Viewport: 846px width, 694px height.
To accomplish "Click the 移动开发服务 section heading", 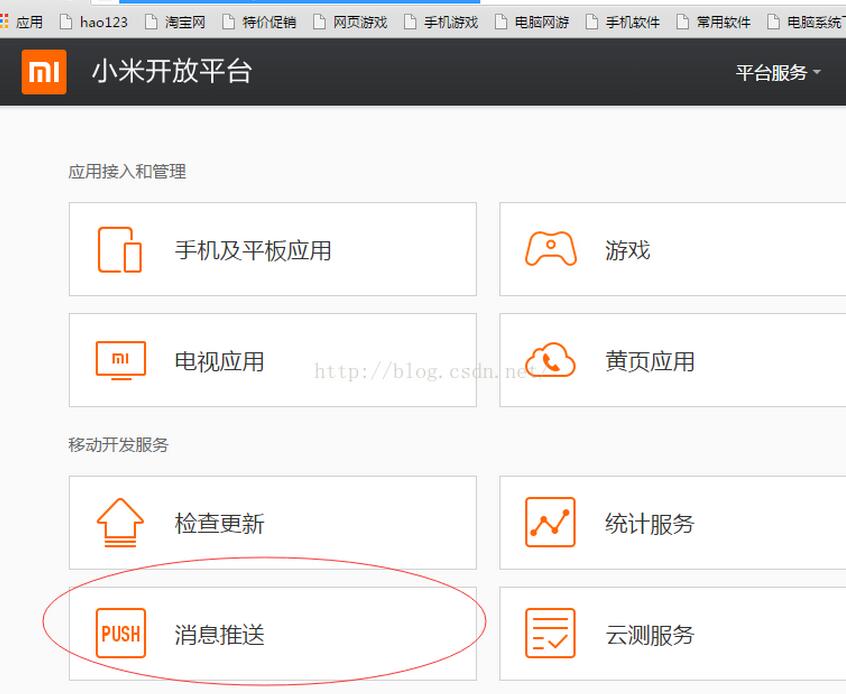I will (119, 445).
